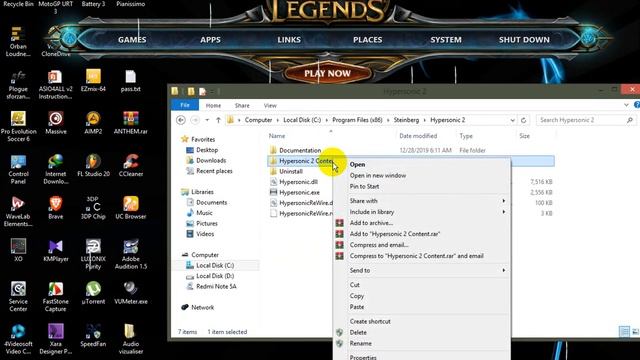Sort by the Date modified column
The width and height of the screenshot is (640, 360).
tap(418, 136)
